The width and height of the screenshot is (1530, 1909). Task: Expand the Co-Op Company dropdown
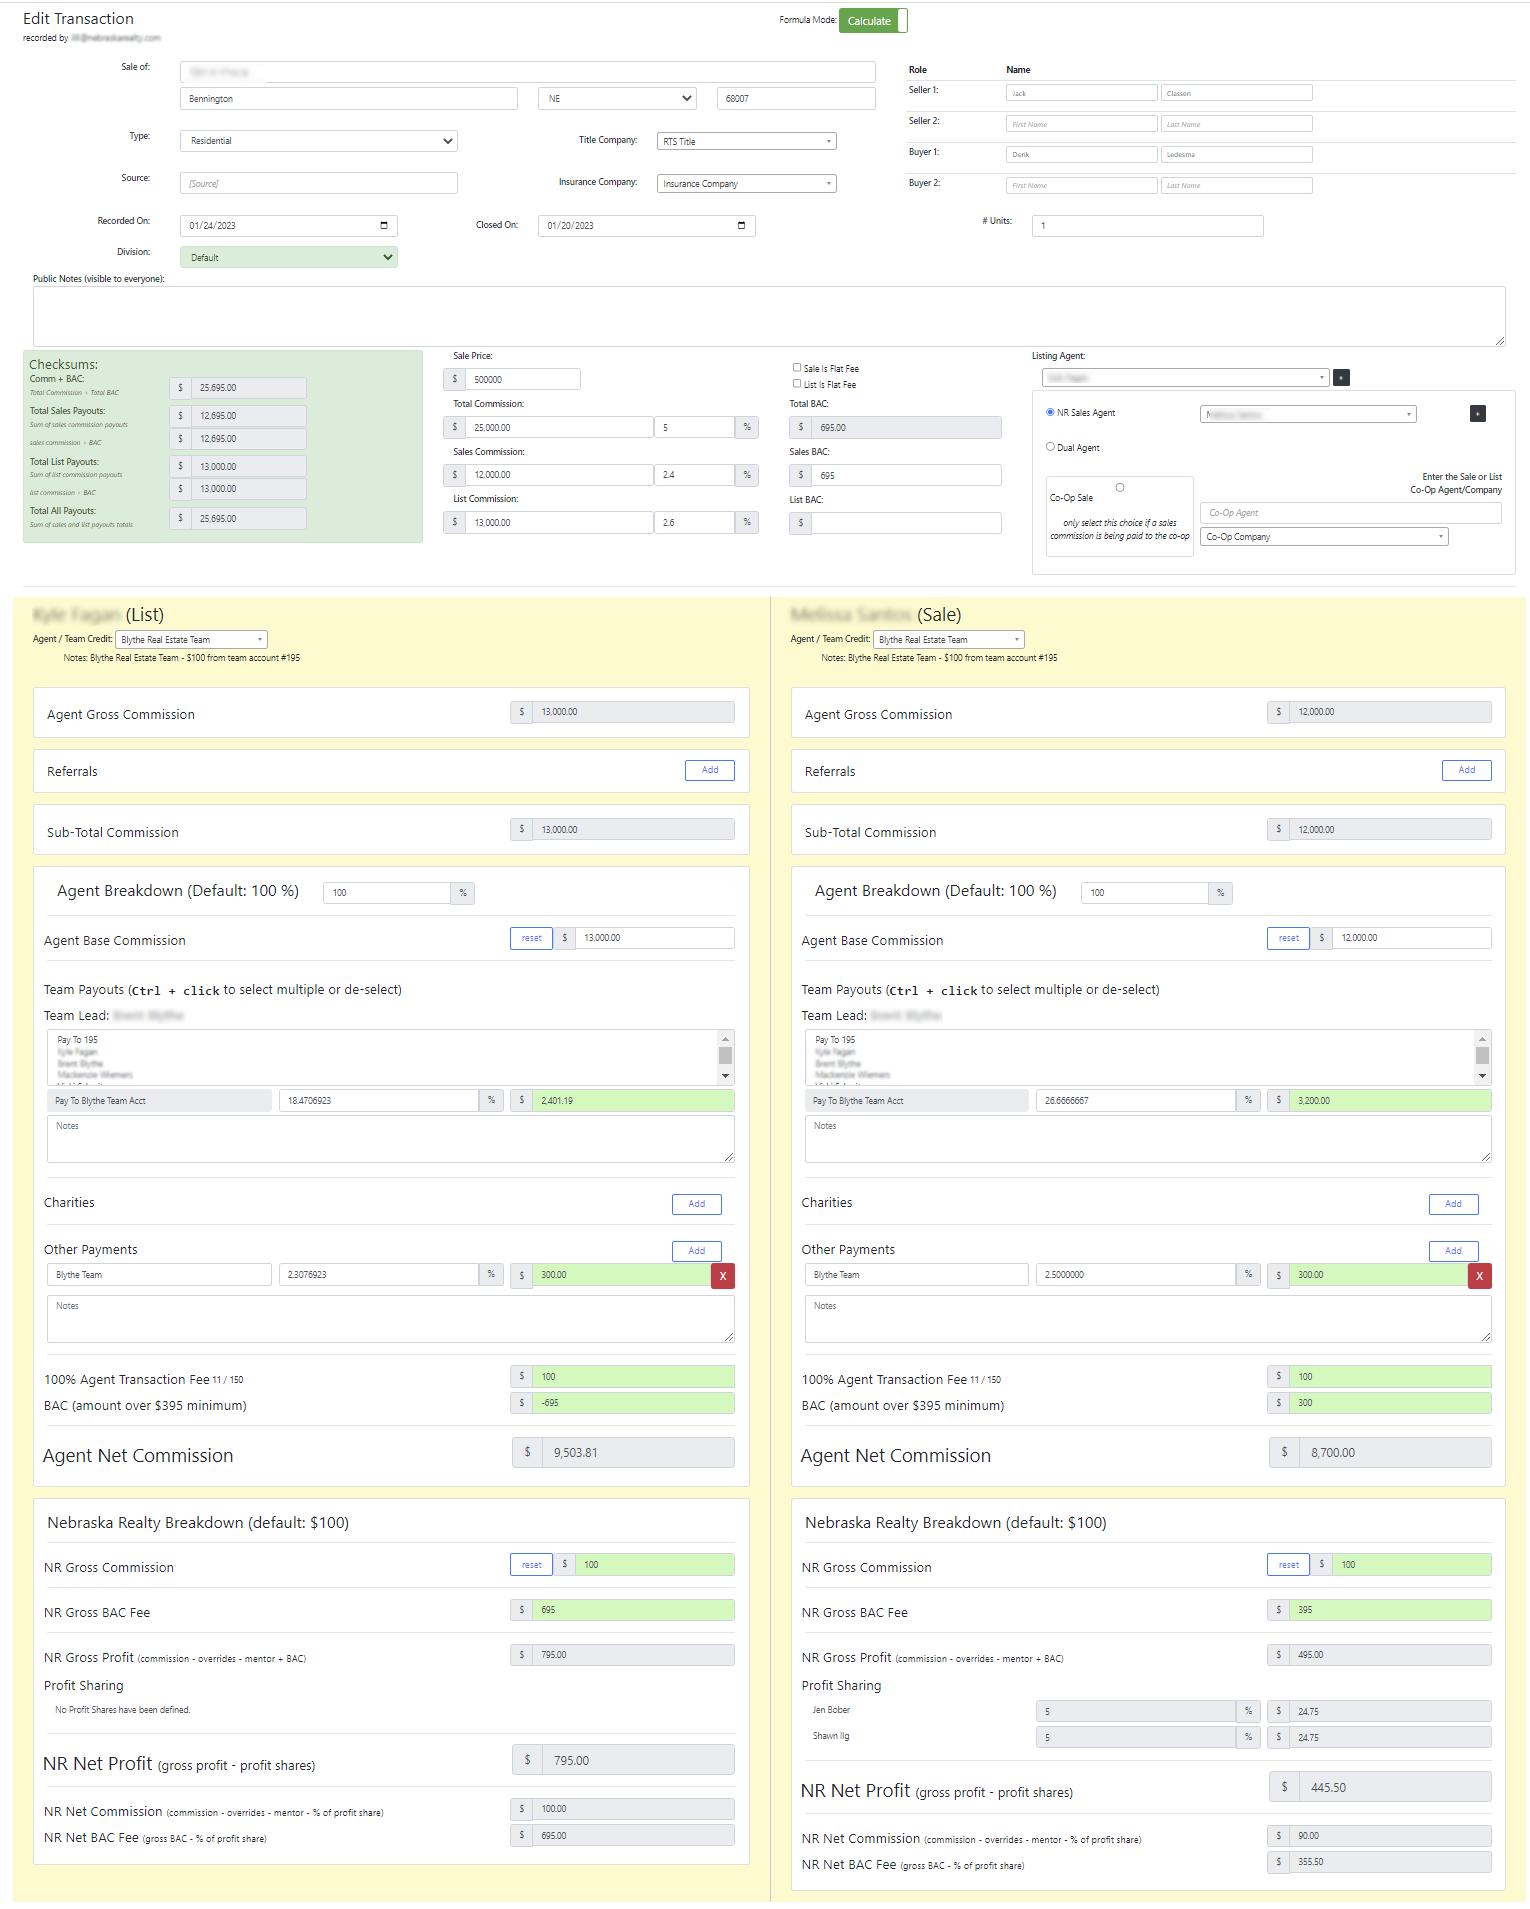click(1324, 537)
